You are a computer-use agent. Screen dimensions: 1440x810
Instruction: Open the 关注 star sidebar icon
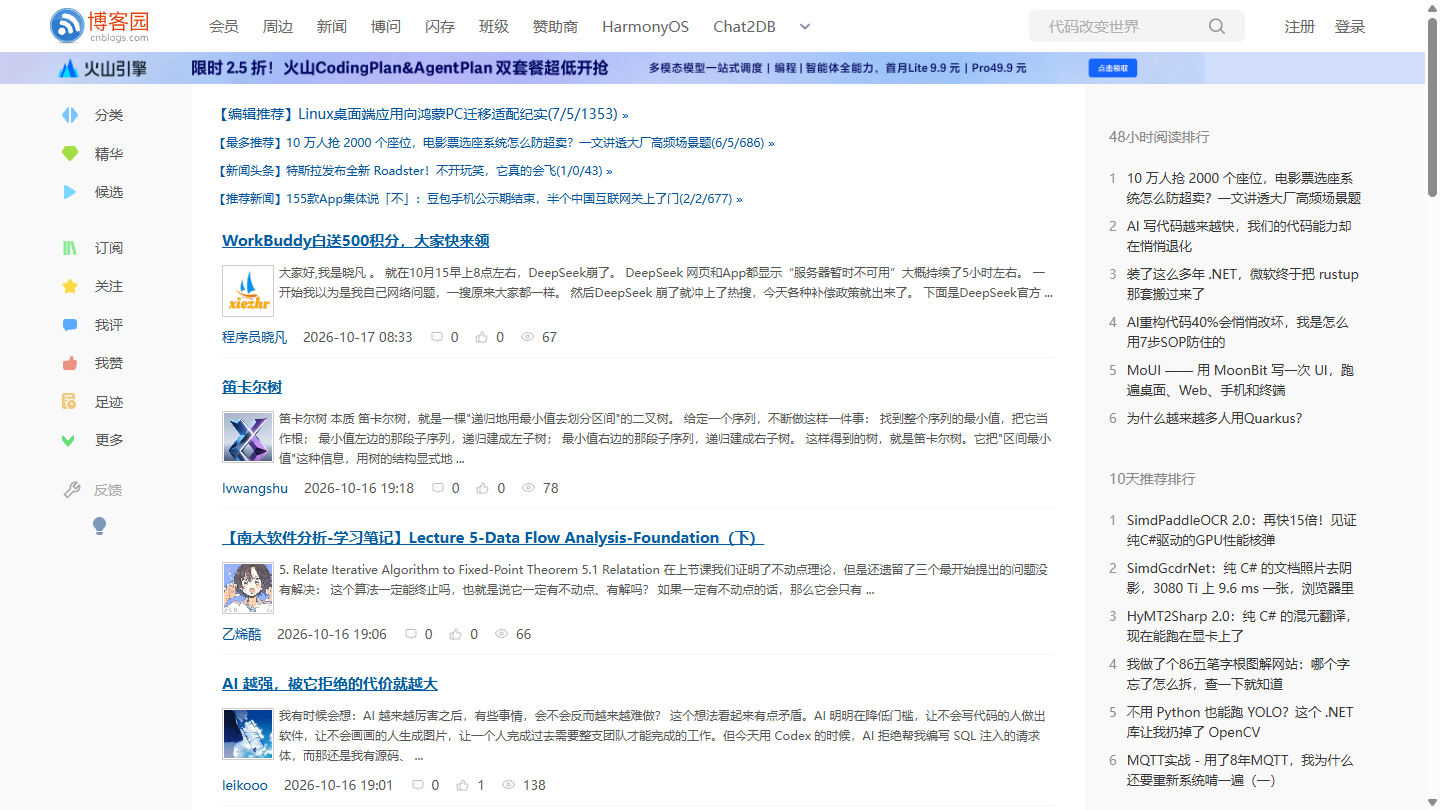coord(69,286)
